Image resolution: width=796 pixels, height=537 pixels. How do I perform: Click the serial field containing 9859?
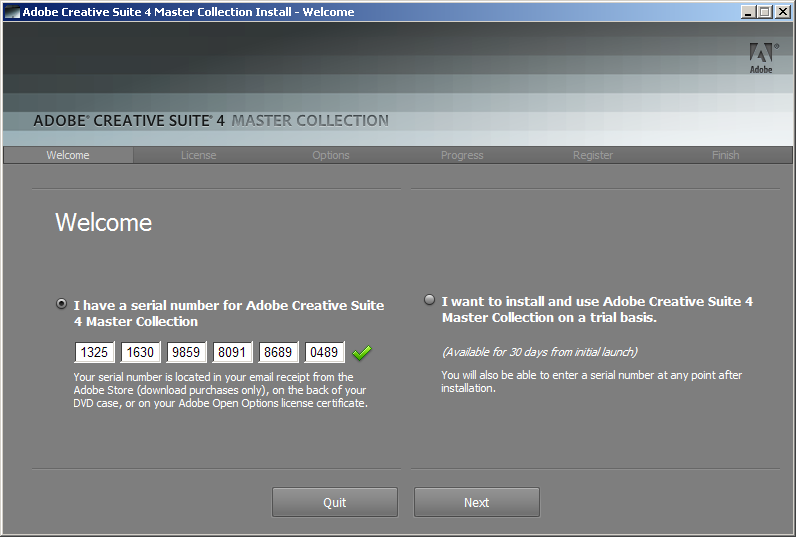tap(186, 352)
